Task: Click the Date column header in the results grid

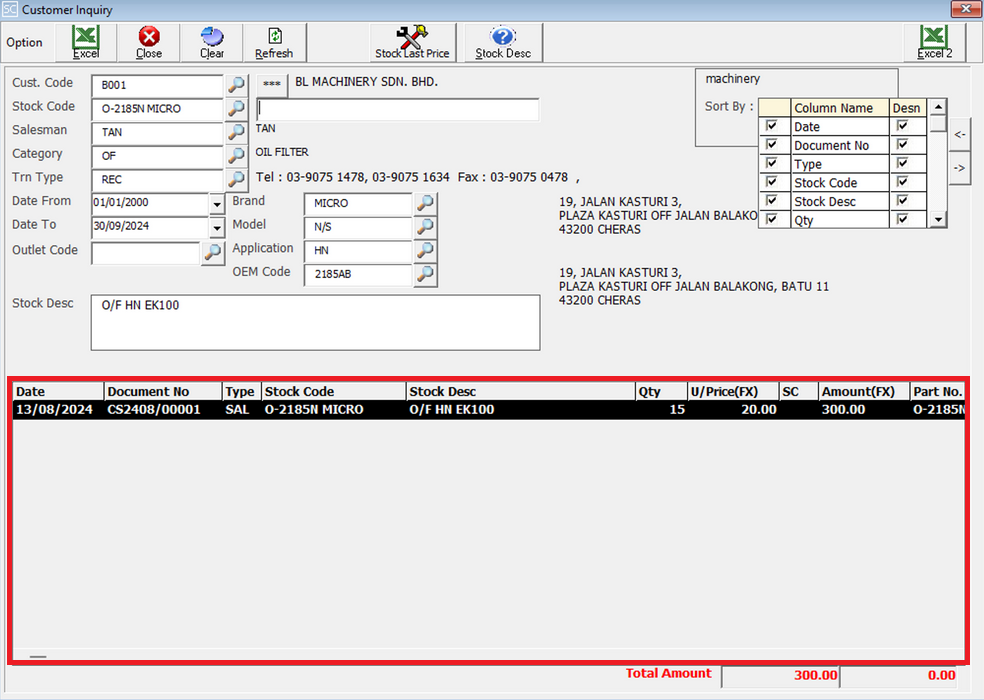Action: [58, 391]
